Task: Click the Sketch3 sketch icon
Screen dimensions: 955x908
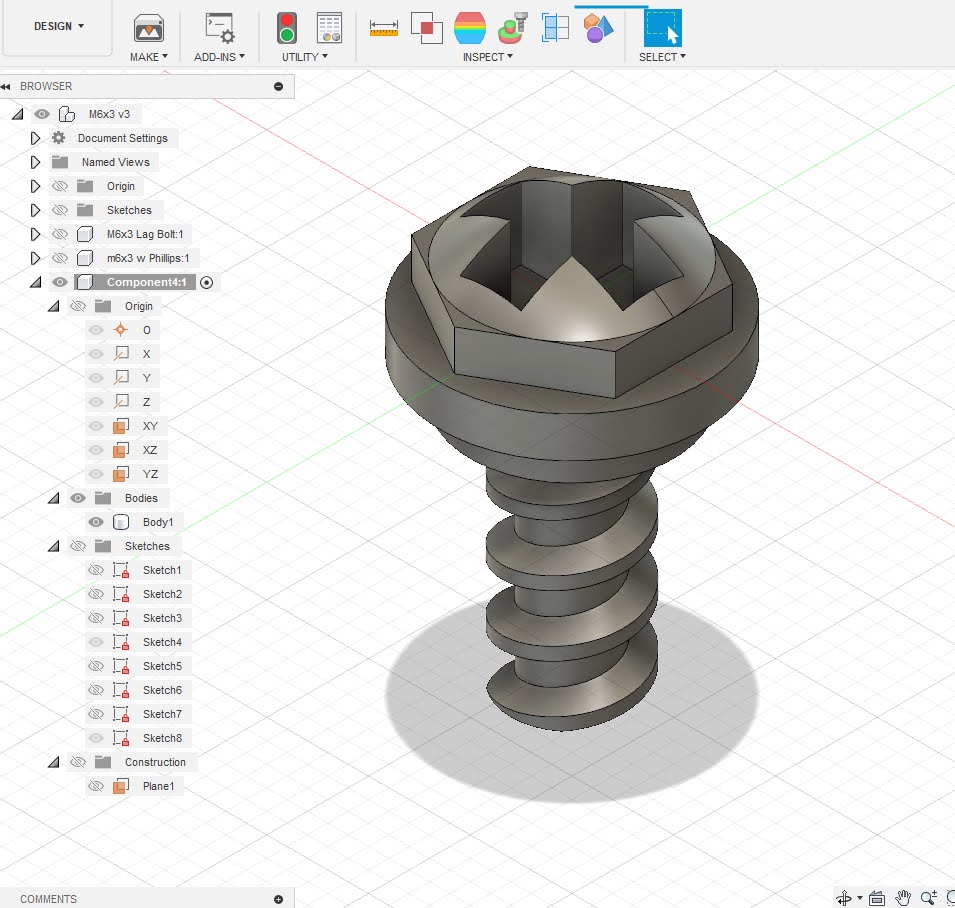Action: point(121,618)
